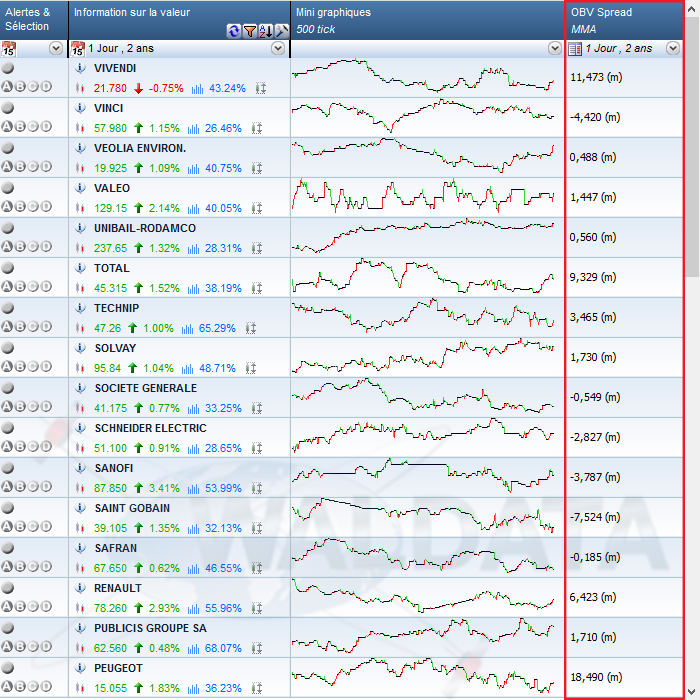Viewport: 700px width, 700px height.
Task: Toggle alert D for PEUGEOT
Action: pyautogui.click(x=46, y=686)
